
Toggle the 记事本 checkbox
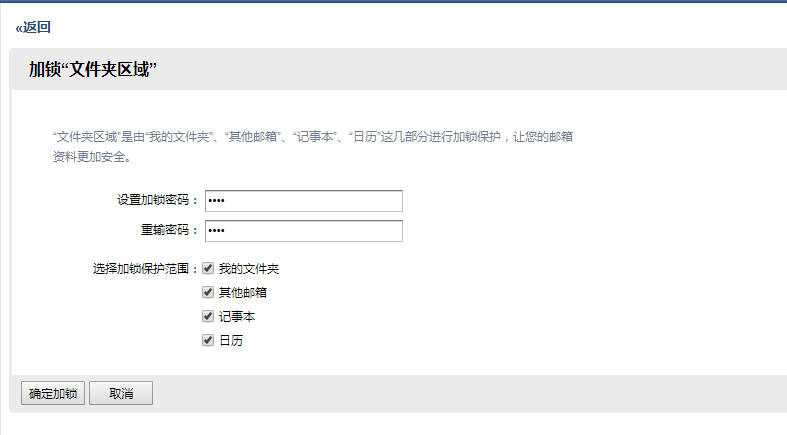pyautogui.click(x=208, y=317)
